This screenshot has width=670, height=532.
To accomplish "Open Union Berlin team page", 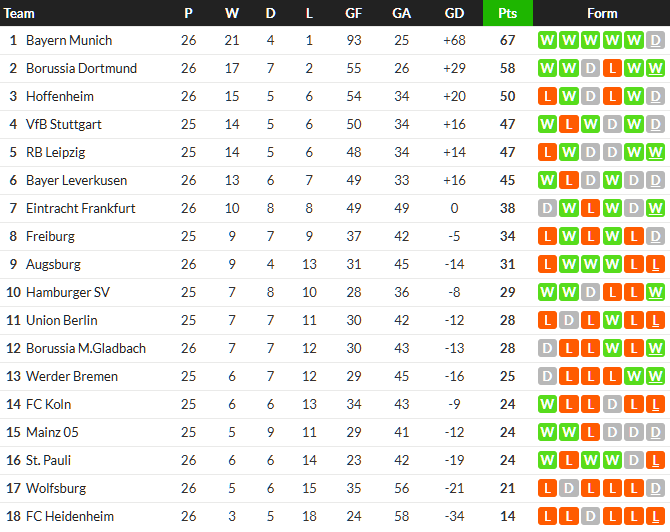I will coord(62,321).
